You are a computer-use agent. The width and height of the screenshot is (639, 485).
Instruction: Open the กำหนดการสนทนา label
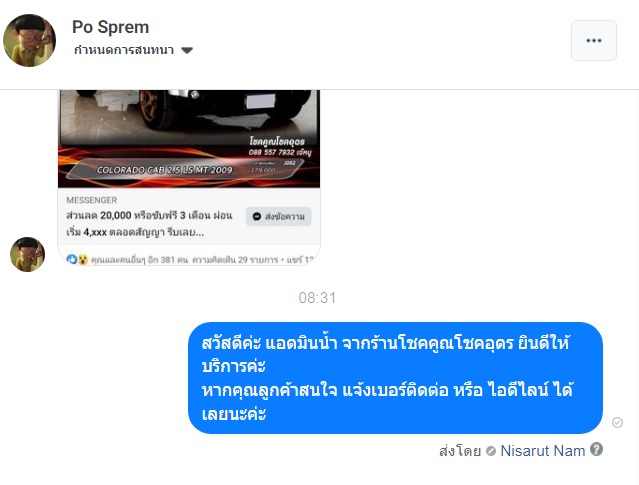124,50
